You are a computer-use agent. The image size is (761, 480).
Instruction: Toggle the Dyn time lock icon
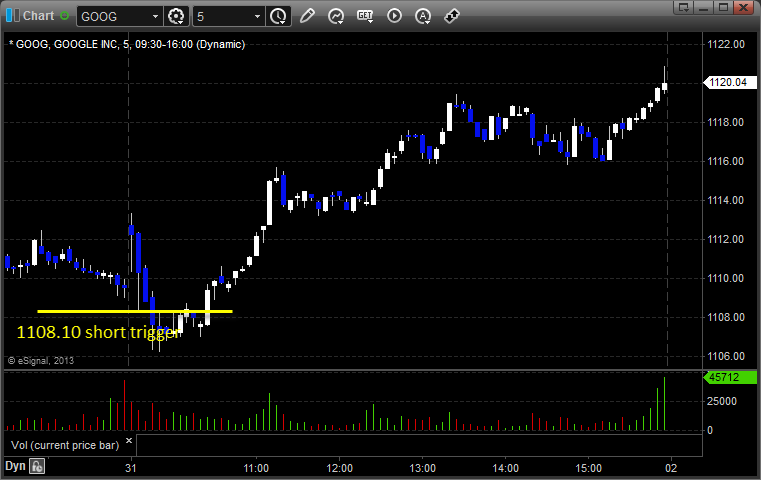37,466
